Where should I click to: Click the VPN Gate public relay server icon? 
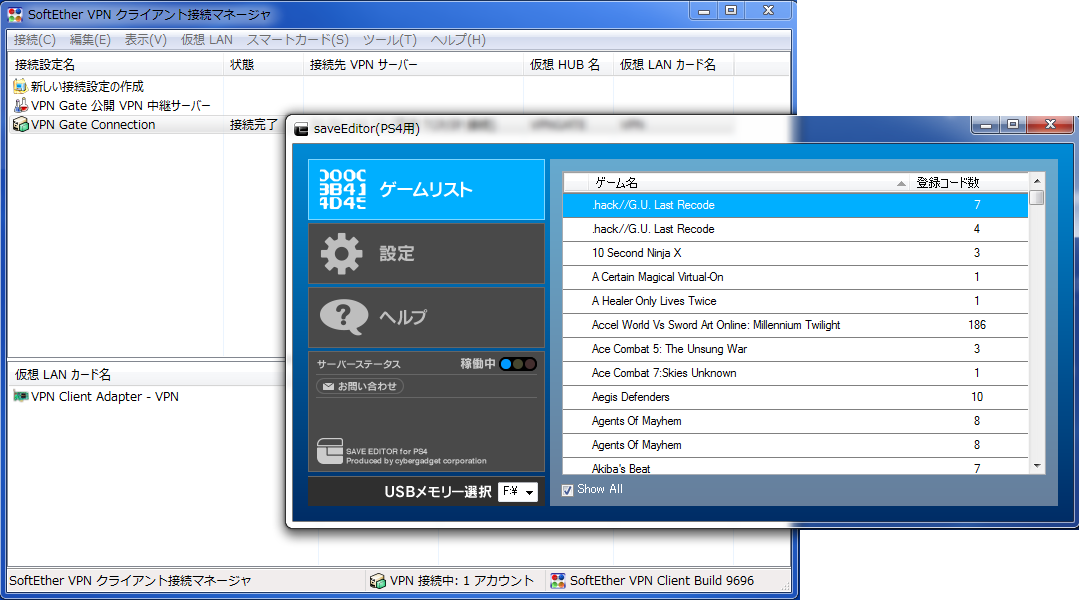[19, 106]
